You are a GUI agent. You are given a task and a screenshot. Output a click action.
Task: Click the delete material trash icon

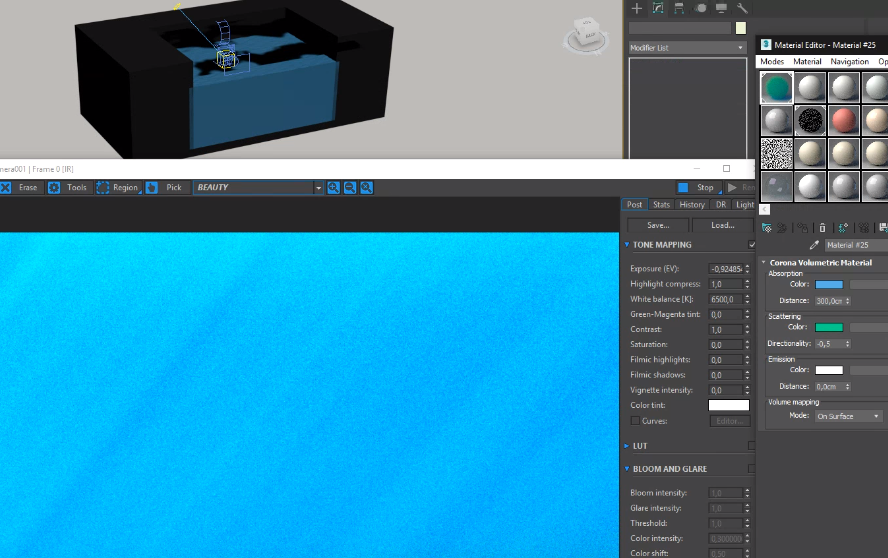pos(822,228)
